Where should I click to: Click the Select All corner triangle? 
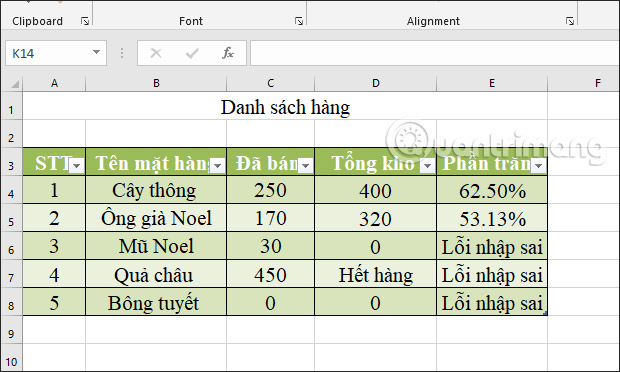(x=14, y=84)
